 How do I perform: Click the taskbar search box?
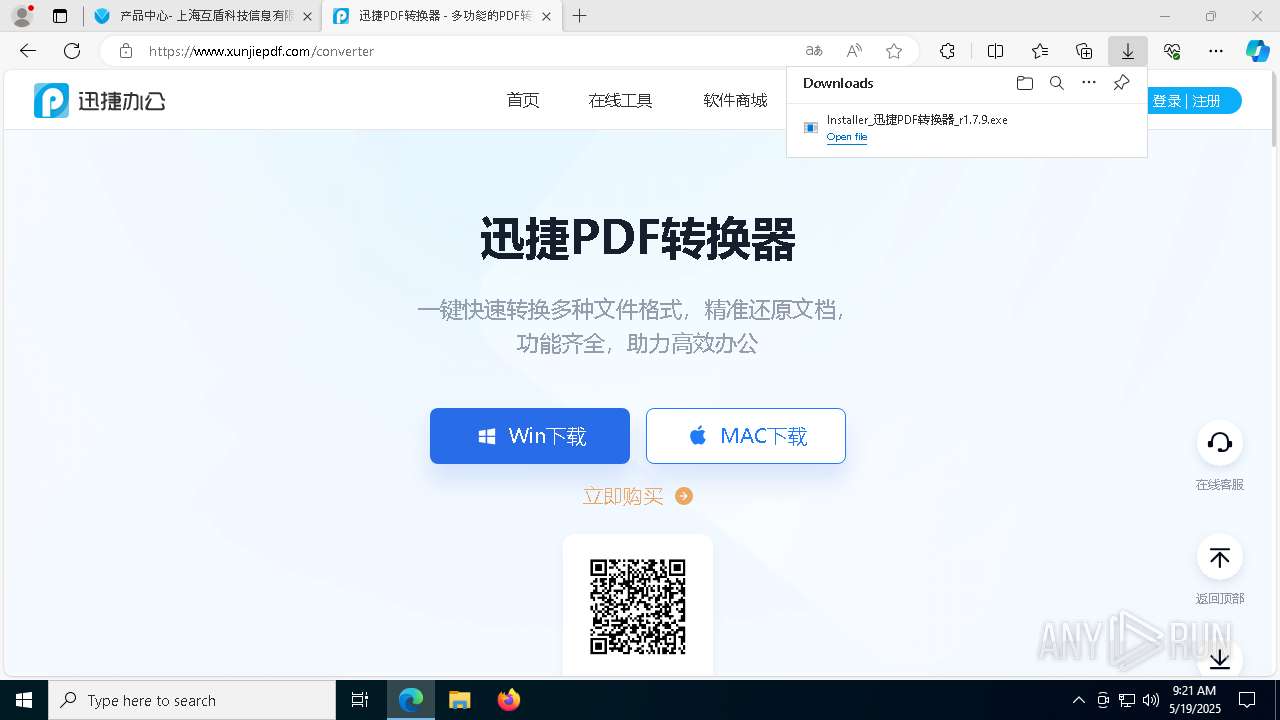pyautogui.click(x=192, y=700)
